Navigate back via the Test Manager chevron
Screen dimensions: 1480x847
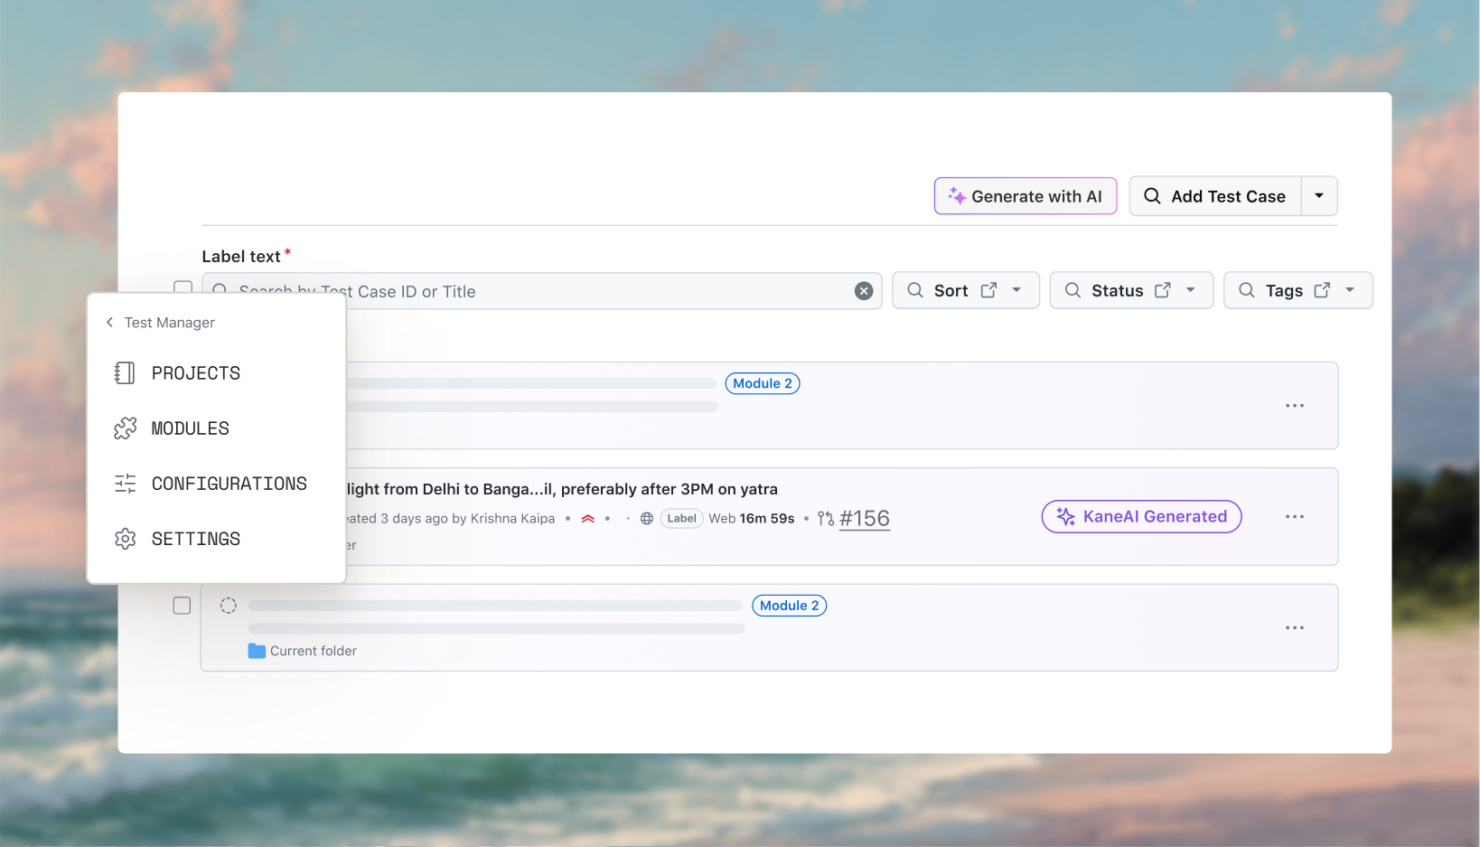(x=108, y=322)
